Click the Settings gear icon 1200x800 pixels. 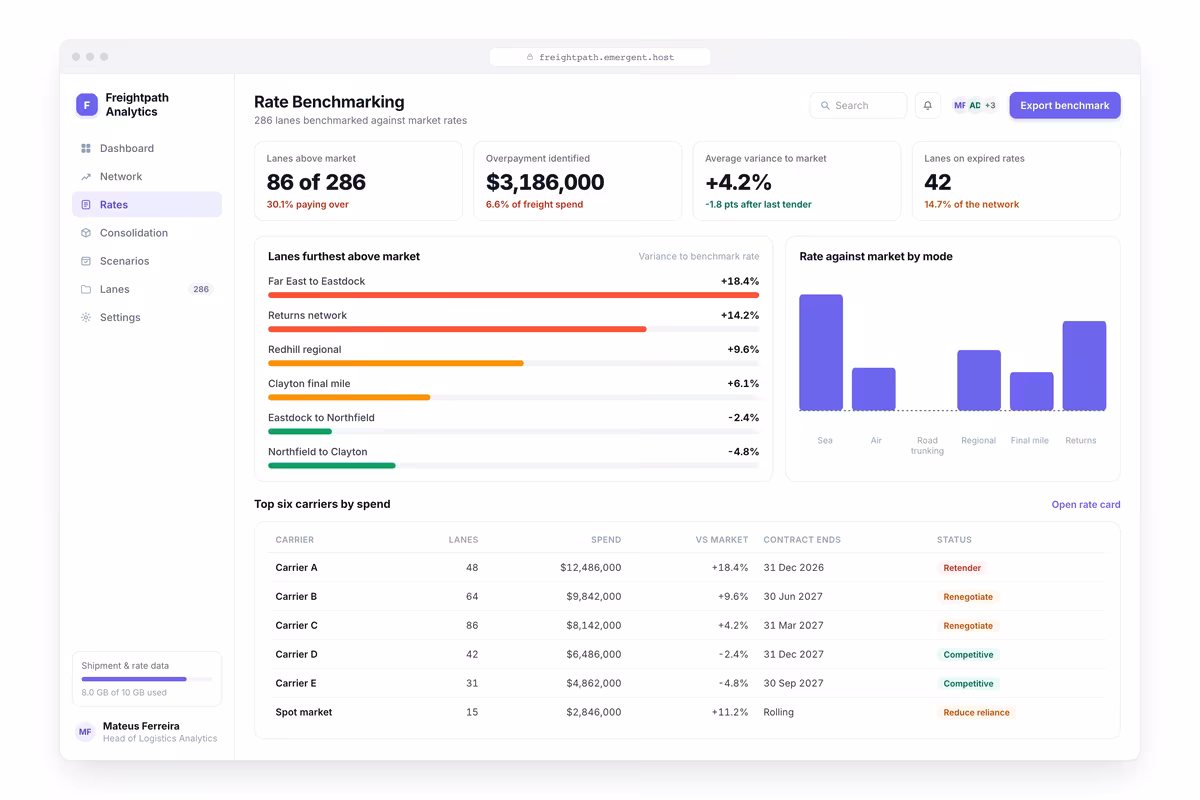pos(86,317)
